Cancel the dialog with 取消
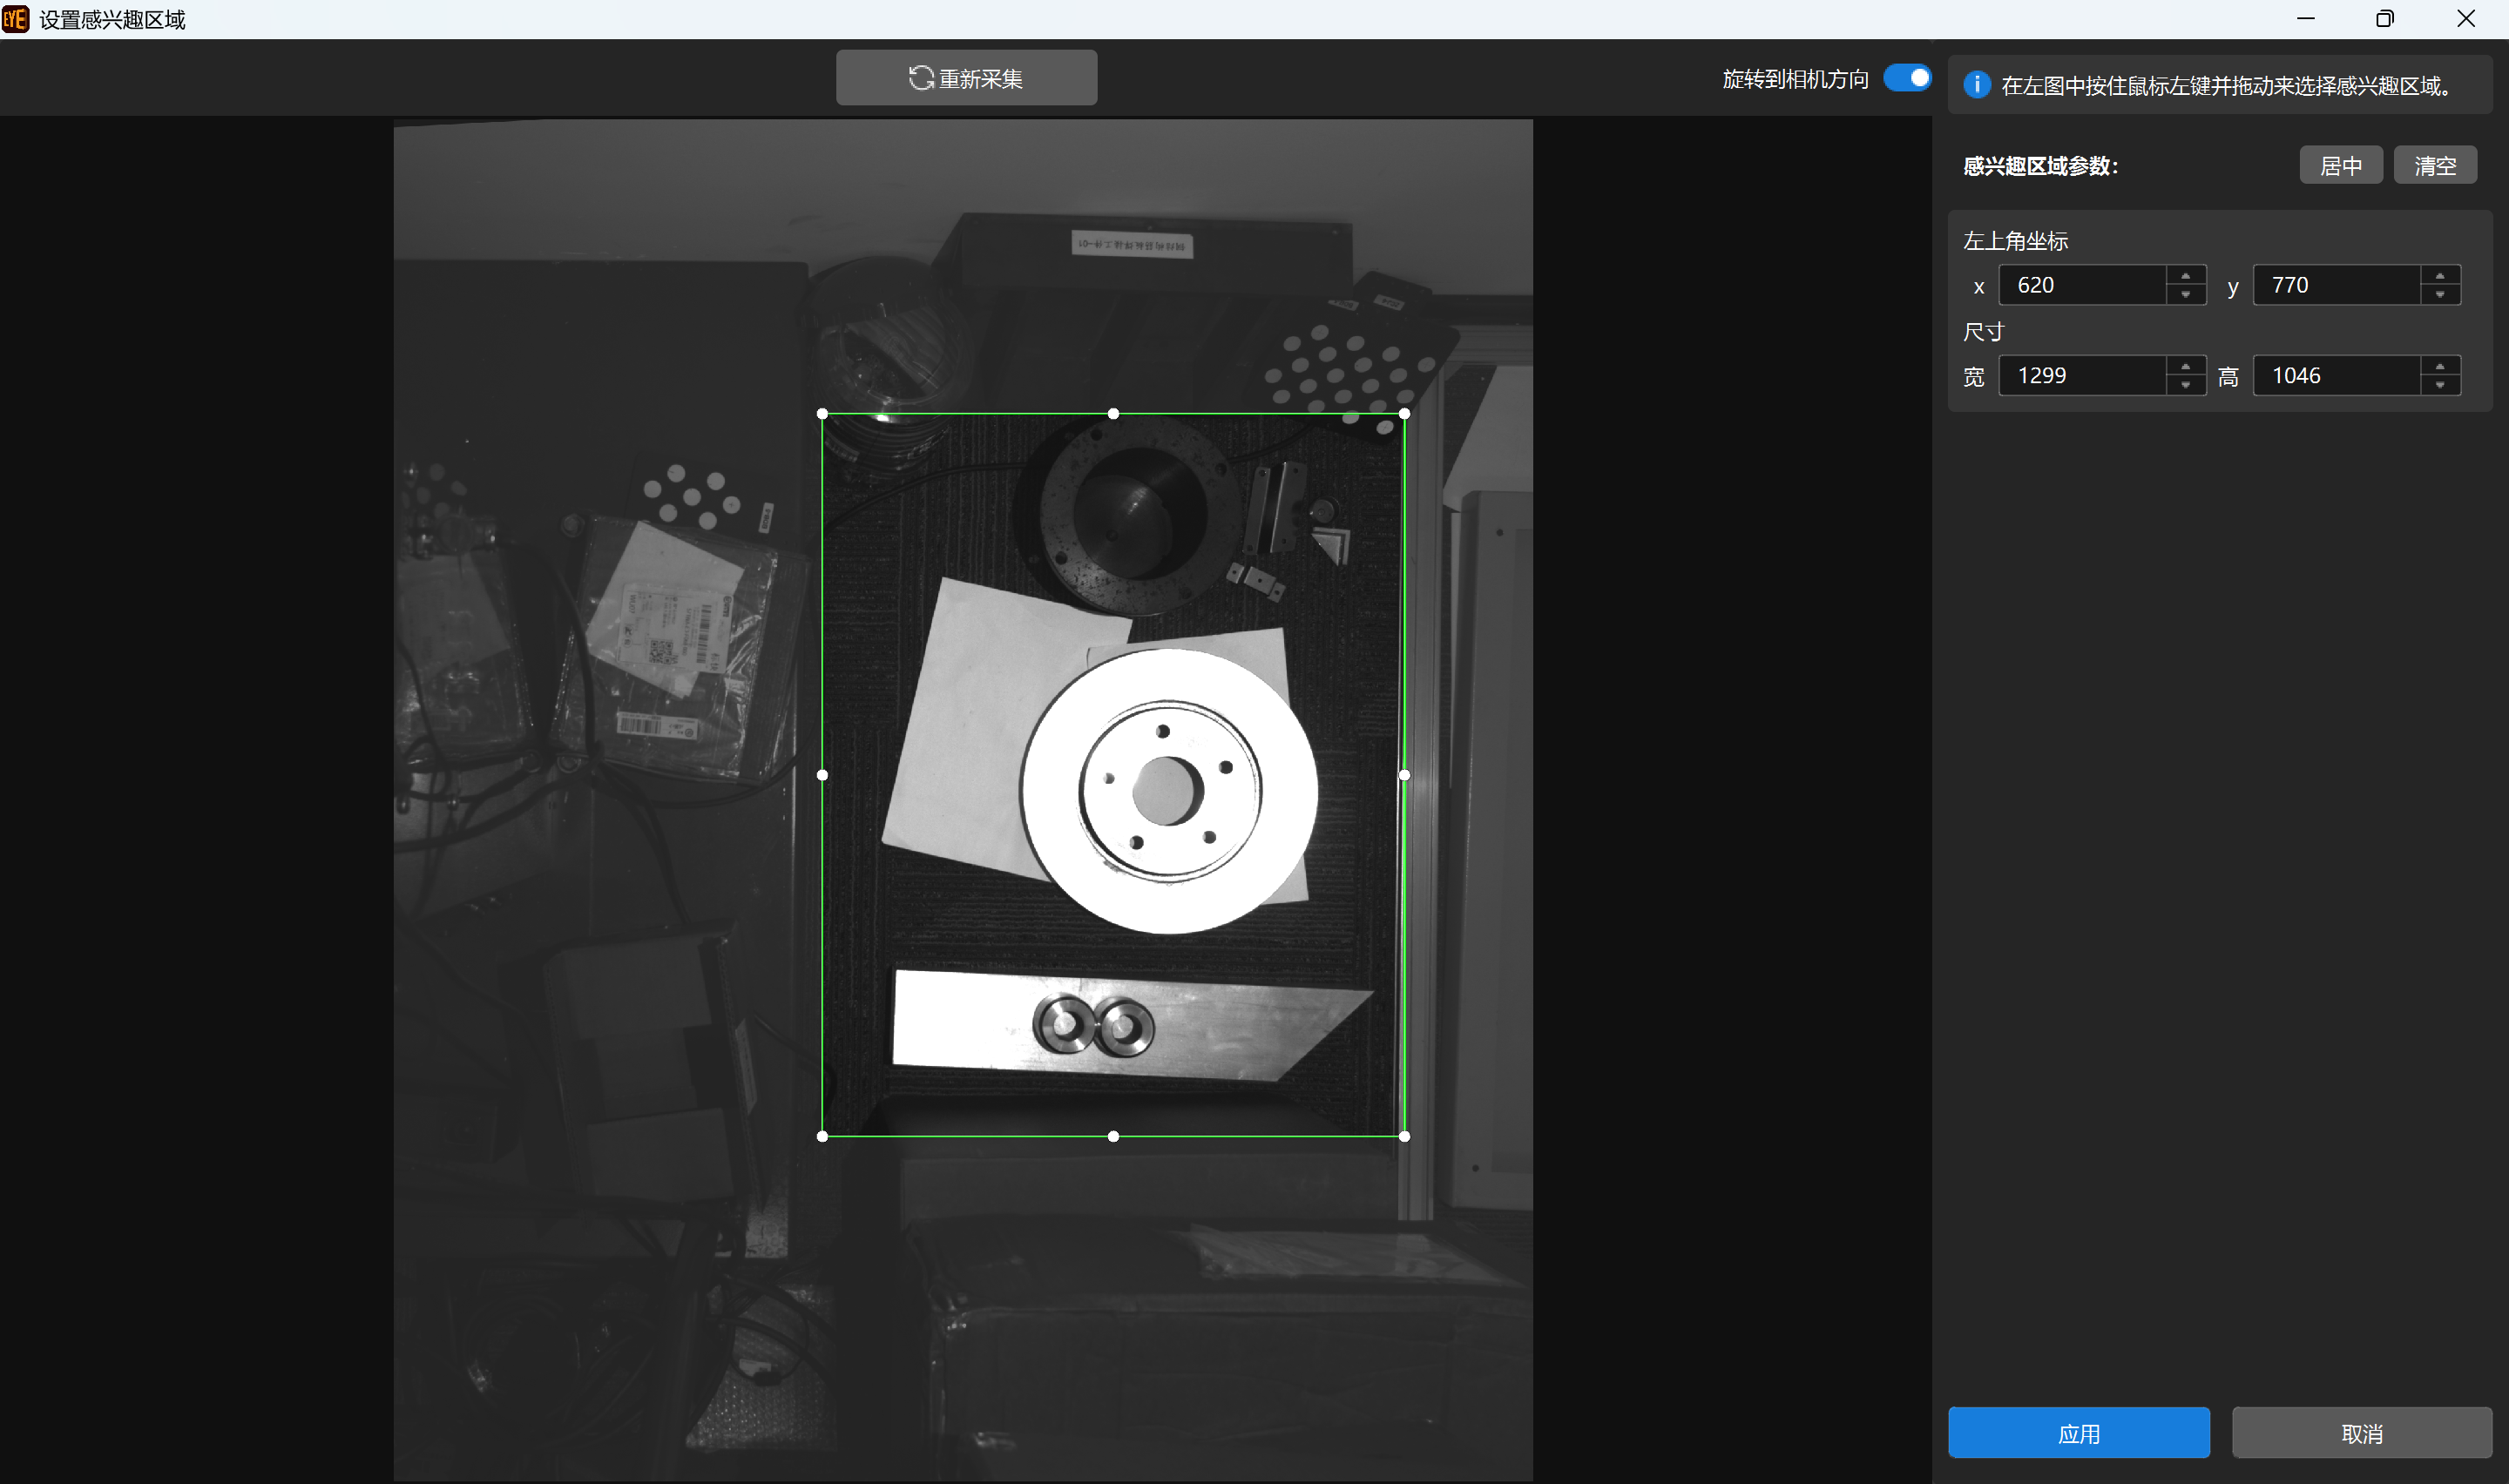The width and height of the screenshot is (2509, 1484). click(2361, 1432)
